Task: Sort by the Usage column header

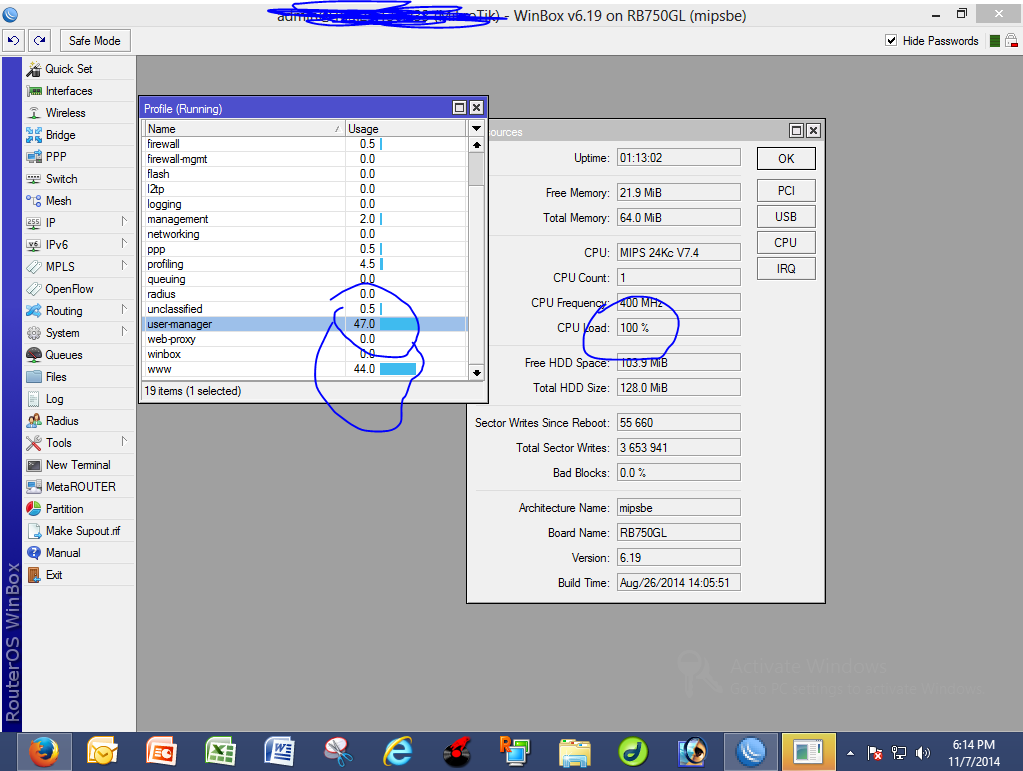Action: pos(406,128)
